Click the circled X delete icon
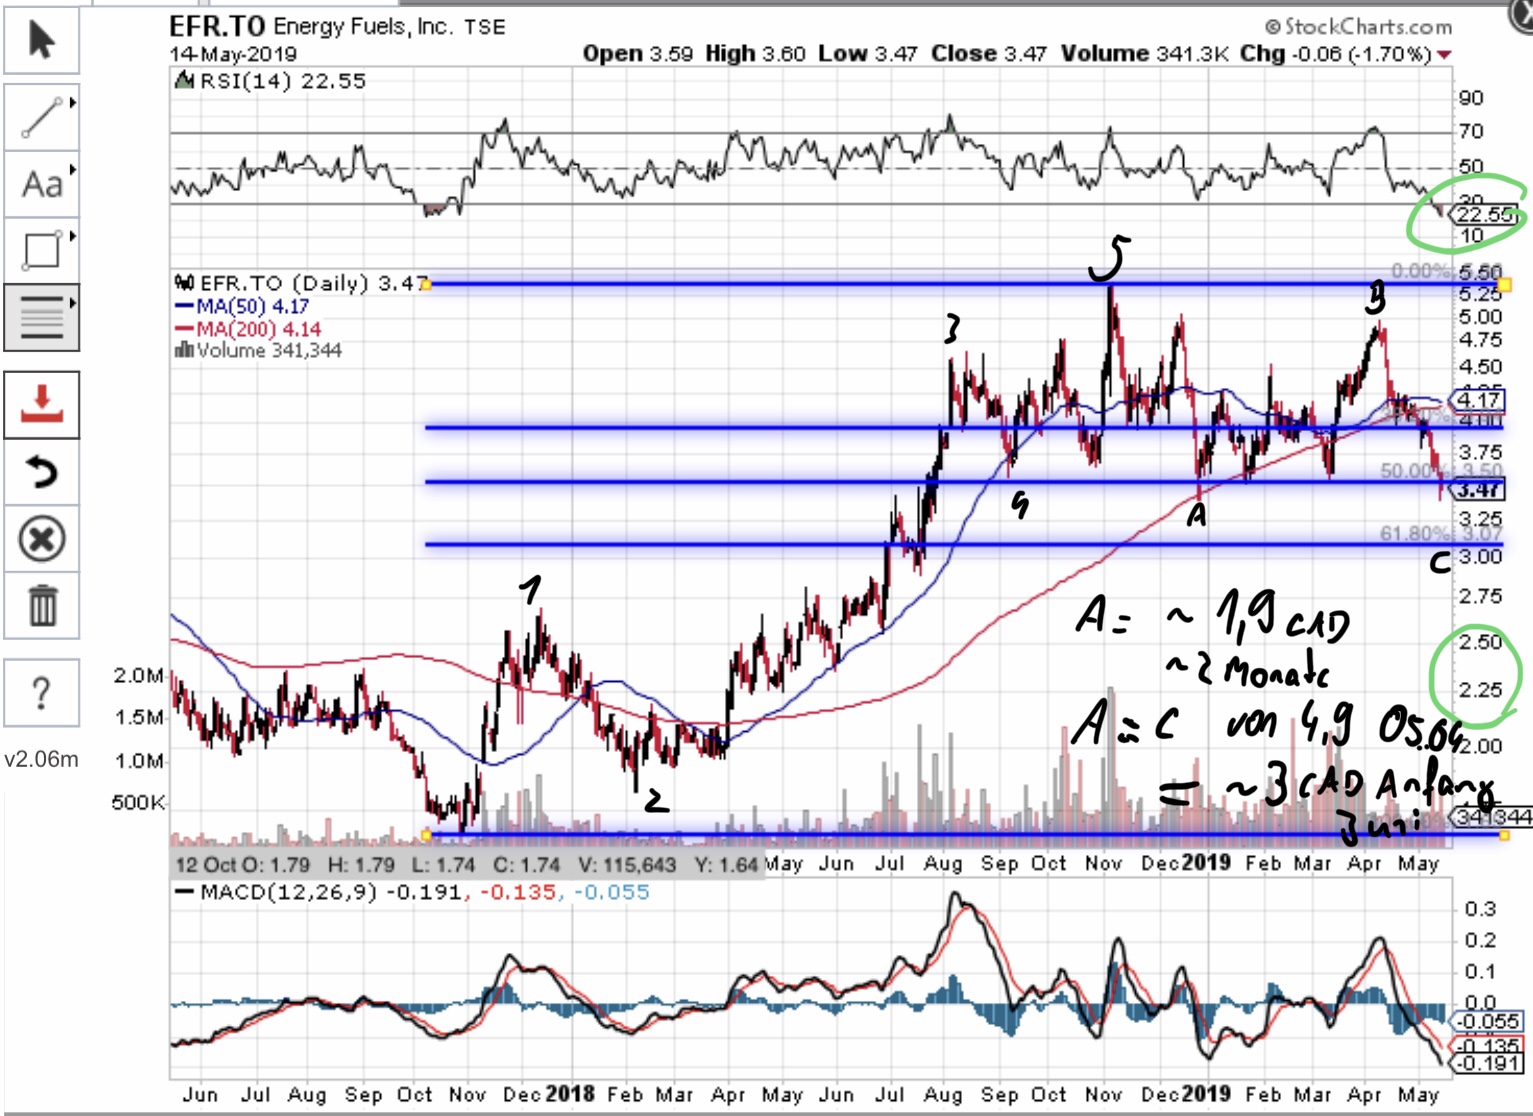Image resolution: width=1533 pixels, height=1116 pixels. 41,540
